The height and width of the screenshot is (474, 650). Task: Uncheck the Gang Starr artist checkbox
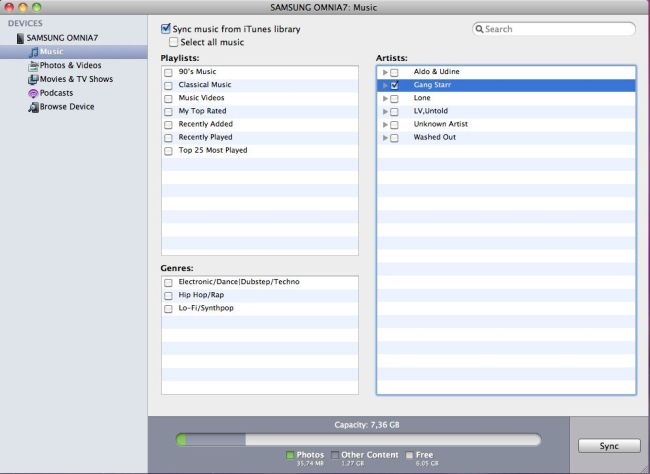point(395,86)
